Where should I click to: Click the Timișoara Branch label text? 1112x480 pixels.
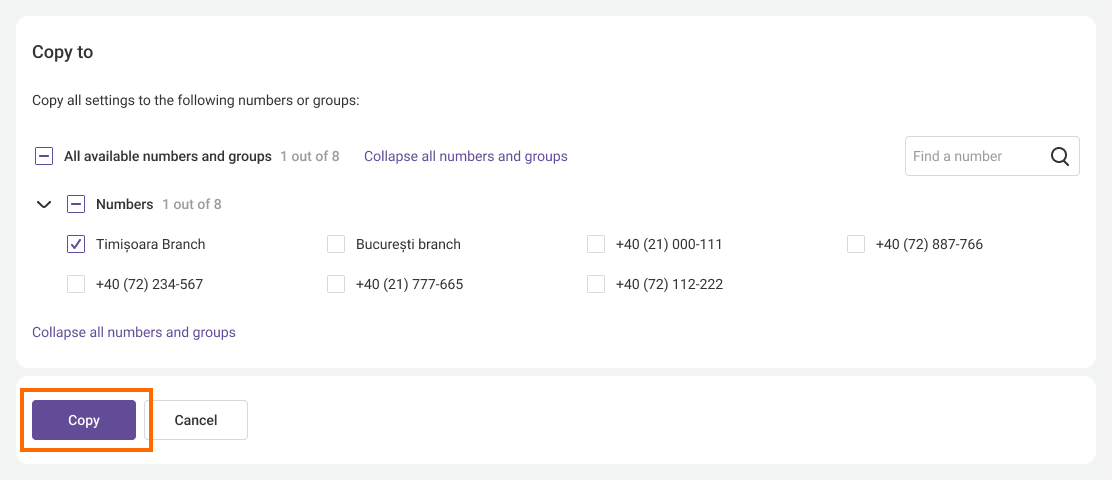click(150, 244)
